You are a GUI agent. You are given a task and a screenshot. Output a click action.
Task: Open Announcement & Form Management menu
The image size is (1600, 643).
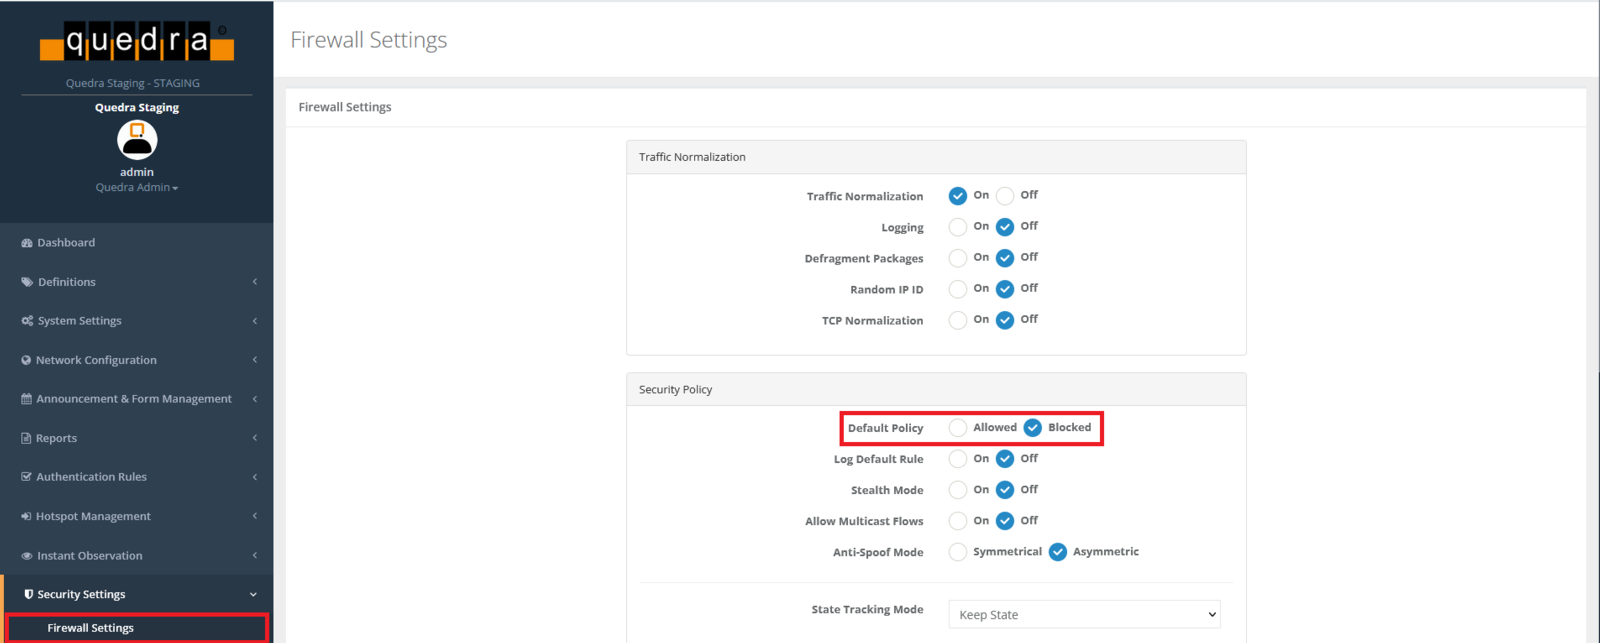coord(133,399)
